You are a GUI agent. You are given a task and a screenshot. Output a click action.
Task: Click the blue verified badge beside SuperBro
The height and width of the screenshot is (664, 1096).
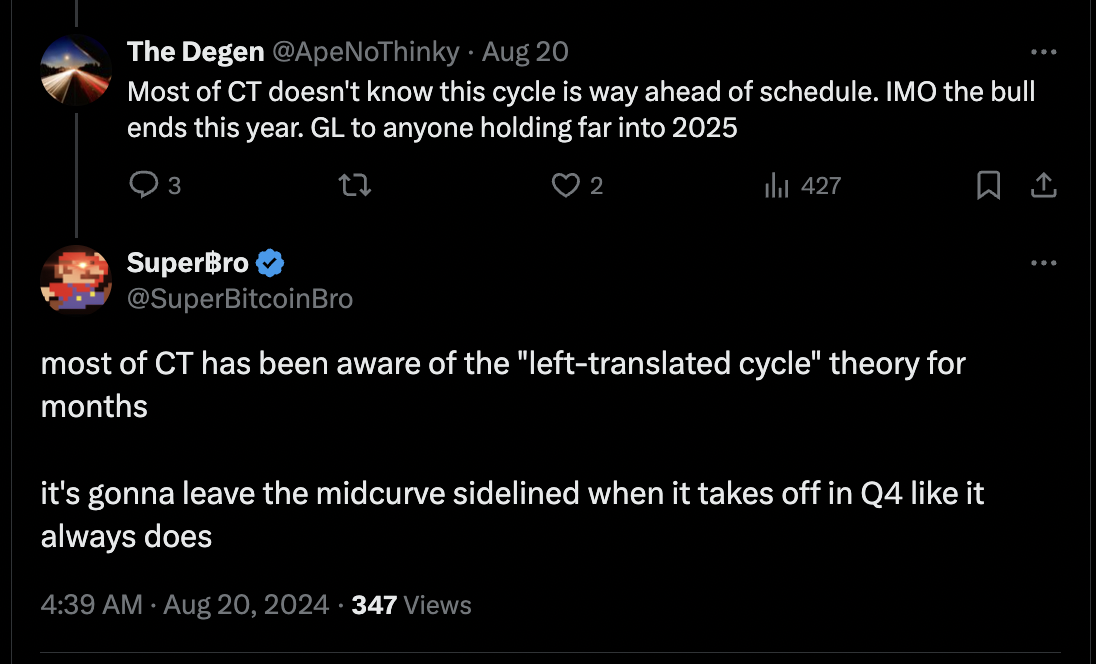click(x=271, y=263)
